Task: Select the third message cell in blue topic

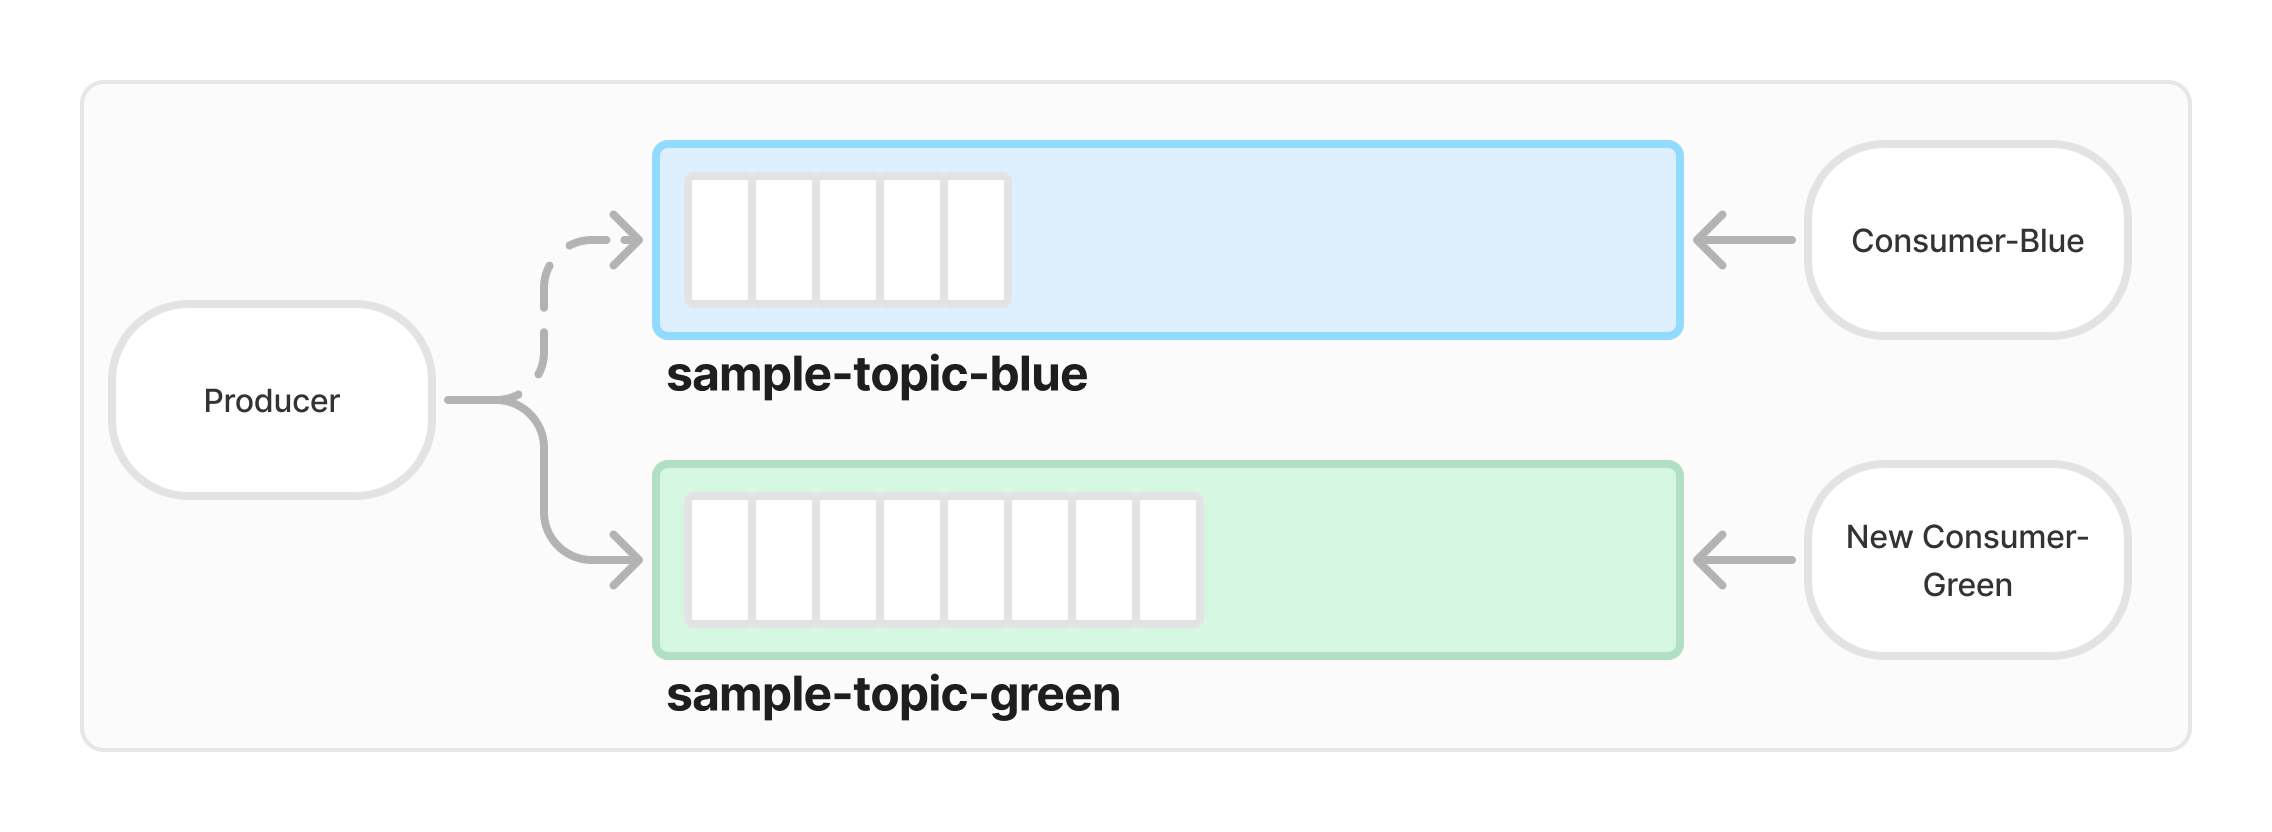Action: 848,240
